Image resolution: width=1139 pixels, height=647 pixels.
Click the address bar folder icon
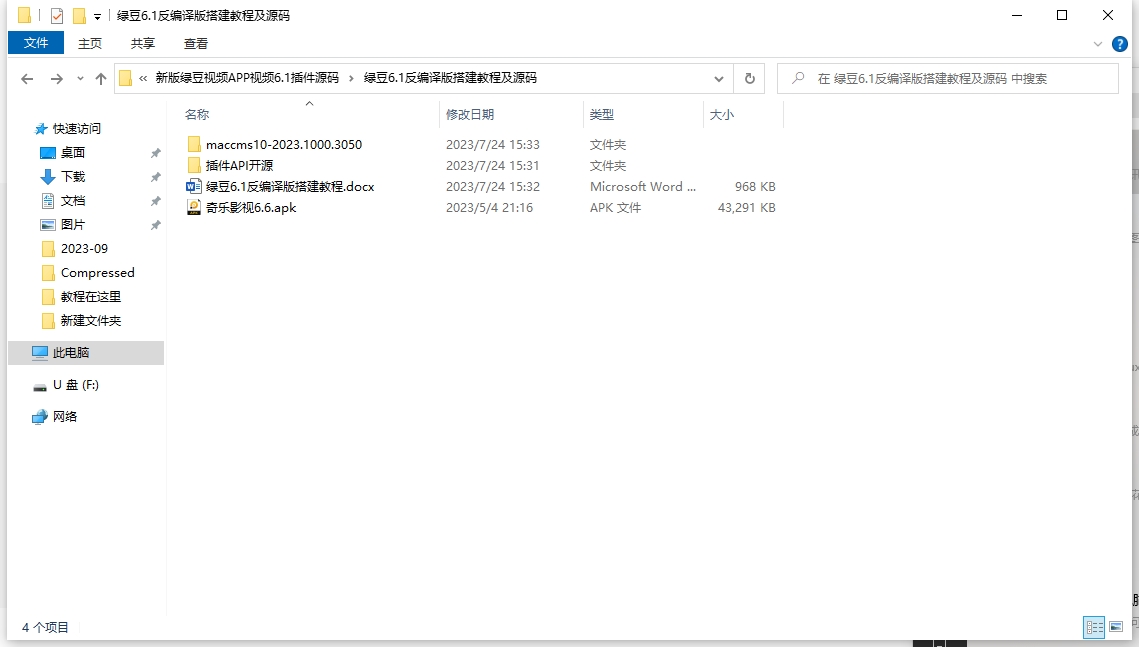pos(126,78)
